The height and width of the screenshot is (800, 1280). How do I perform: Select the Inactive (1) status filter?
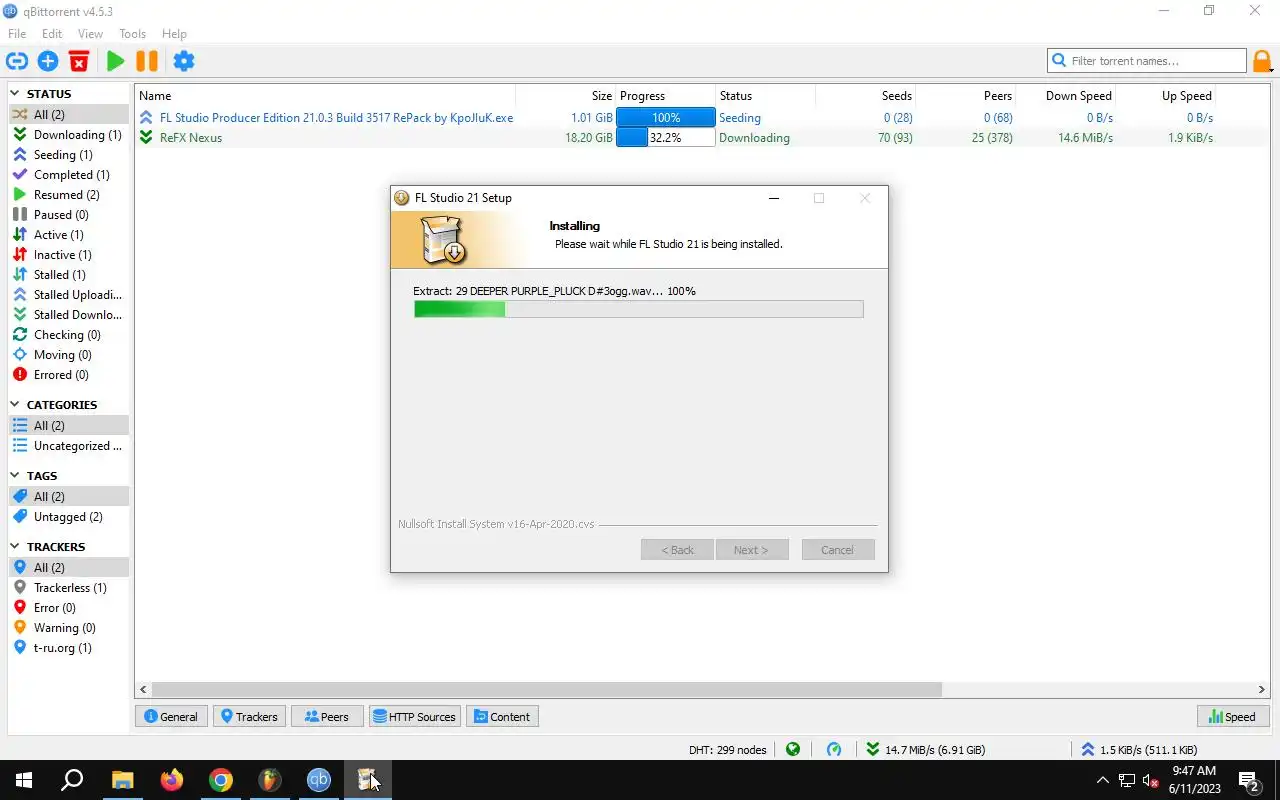coord(69,255)
